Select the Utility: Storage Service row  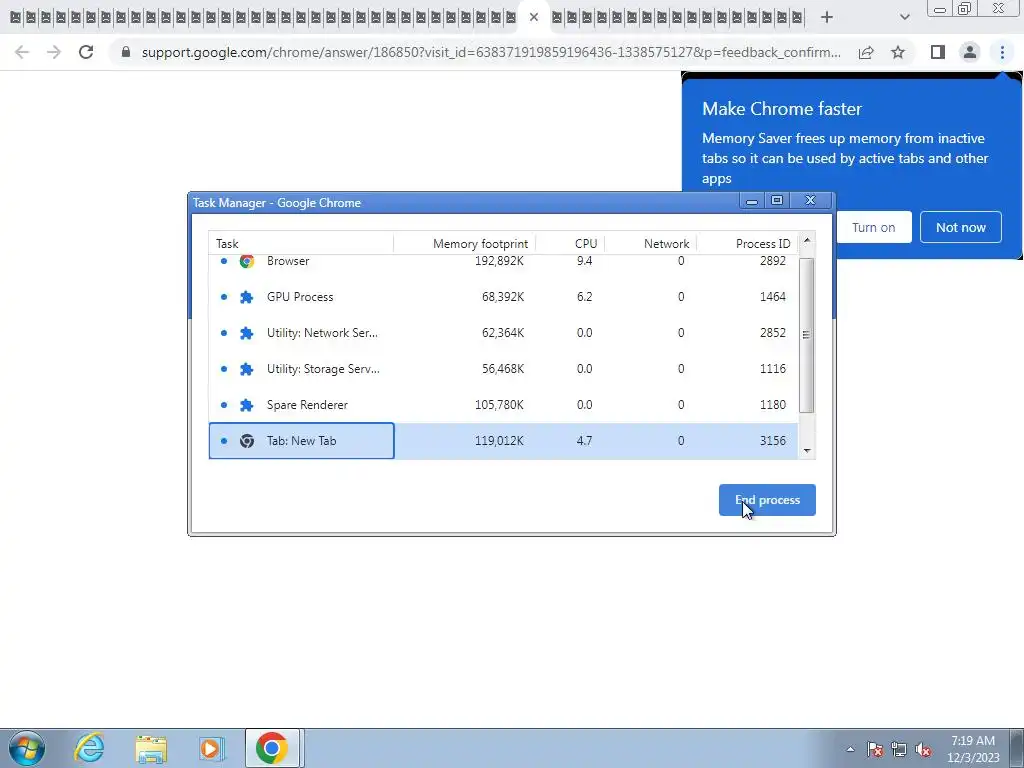[504, 368]
